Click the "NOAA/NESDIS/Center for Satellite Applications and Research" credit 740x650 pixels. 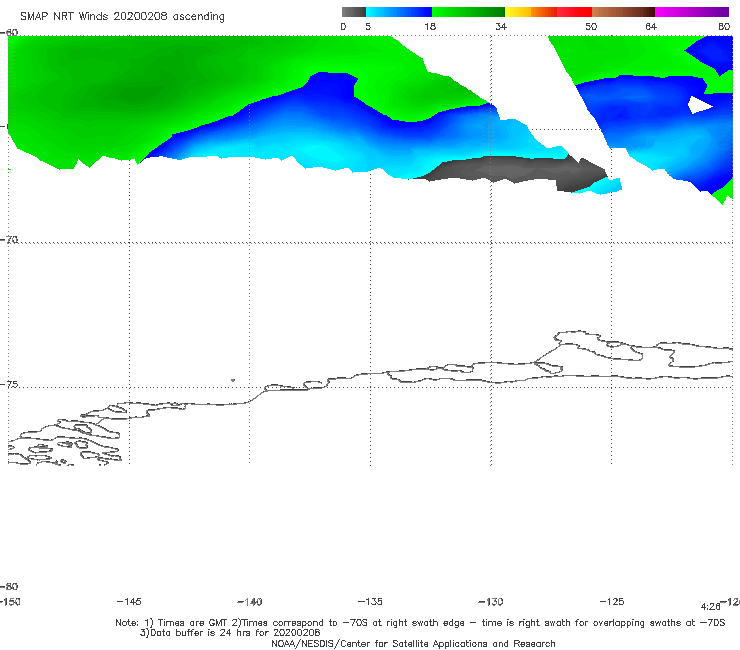click(413, 644)
